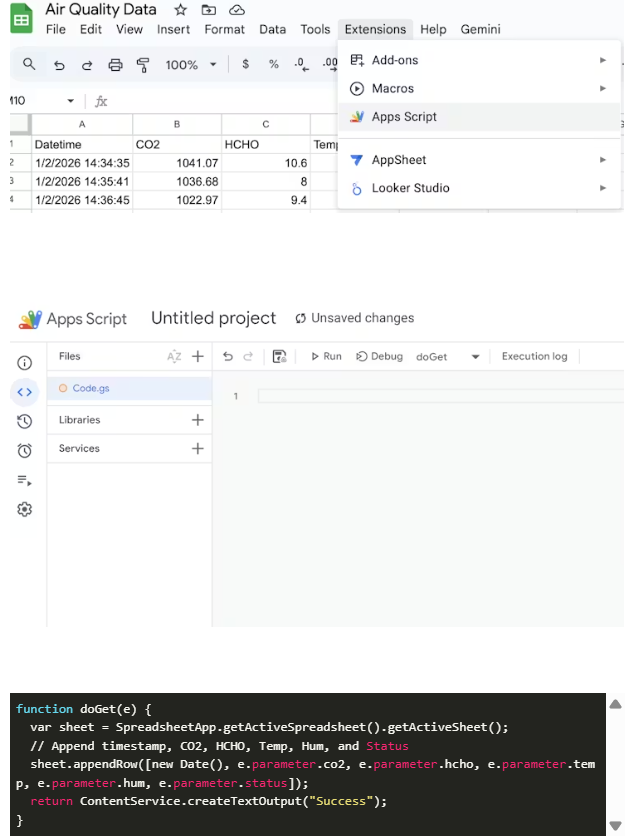625x840 pixels.
Task: Click the Overview info icon
Action: click(25, 363)
